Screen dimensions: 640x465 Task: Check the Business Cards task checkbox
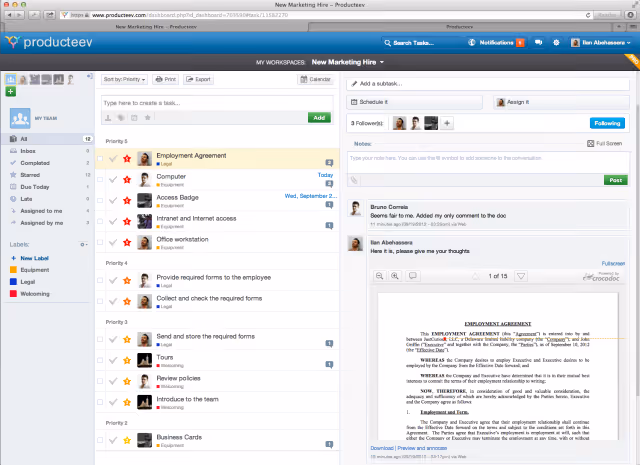[100, 440]
